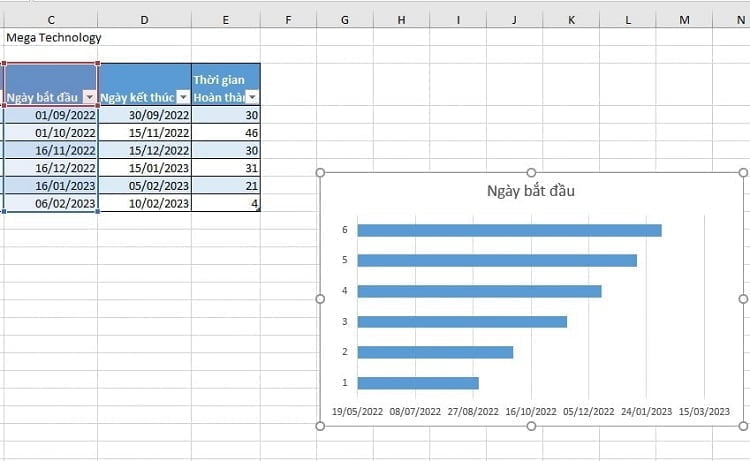Select start date cell 06/02/2023
The width and height of the screenshot is (750, 461).
pyautogui.click(x=51, y=203)
